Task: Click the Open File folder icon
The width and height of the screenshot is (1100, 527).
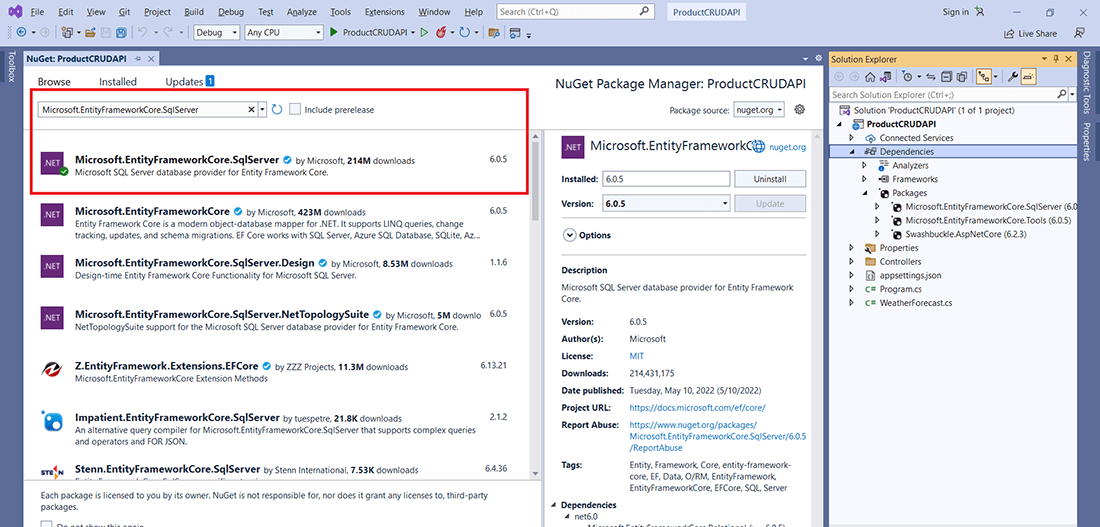Action: (90, 32)
